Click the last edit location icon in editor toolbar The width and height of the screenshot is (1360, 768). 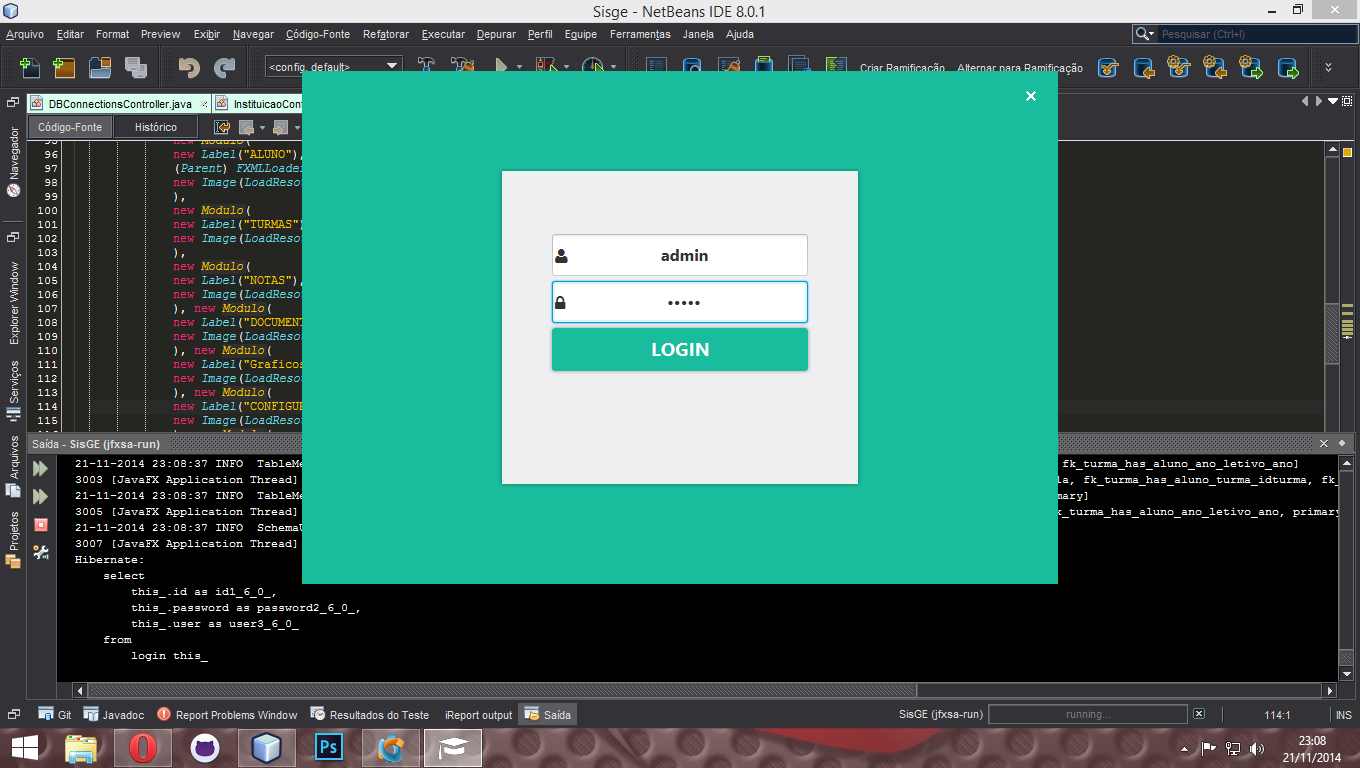click(222, 127)
